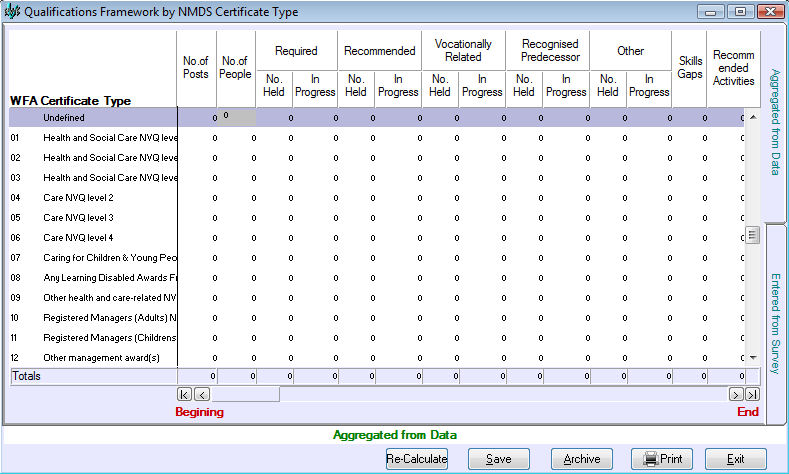Click the WFA Certificate Type header
The image size is (789, 474).
click(70, 101)
